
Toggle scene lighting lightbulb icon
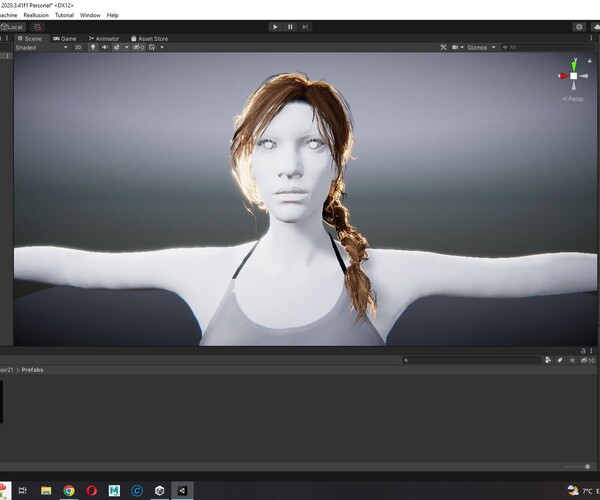click(x=93, y=47)
